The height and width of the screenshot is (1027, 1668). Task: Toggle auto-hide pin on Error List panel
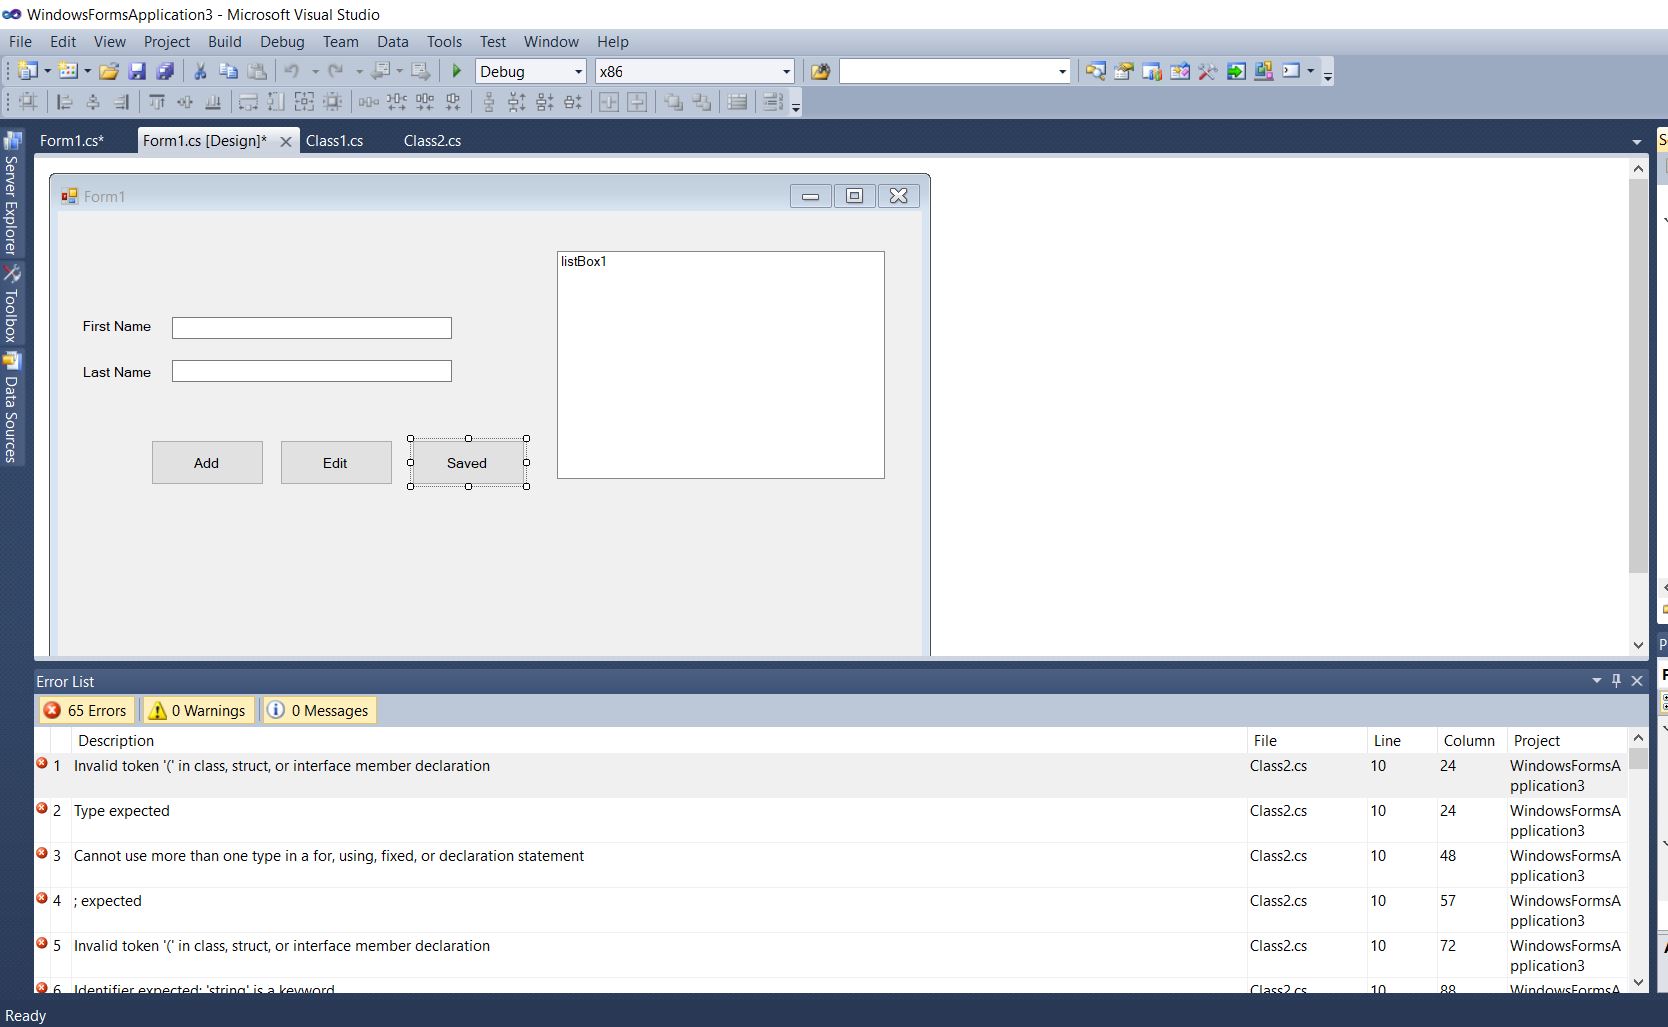coord(1616,681)
